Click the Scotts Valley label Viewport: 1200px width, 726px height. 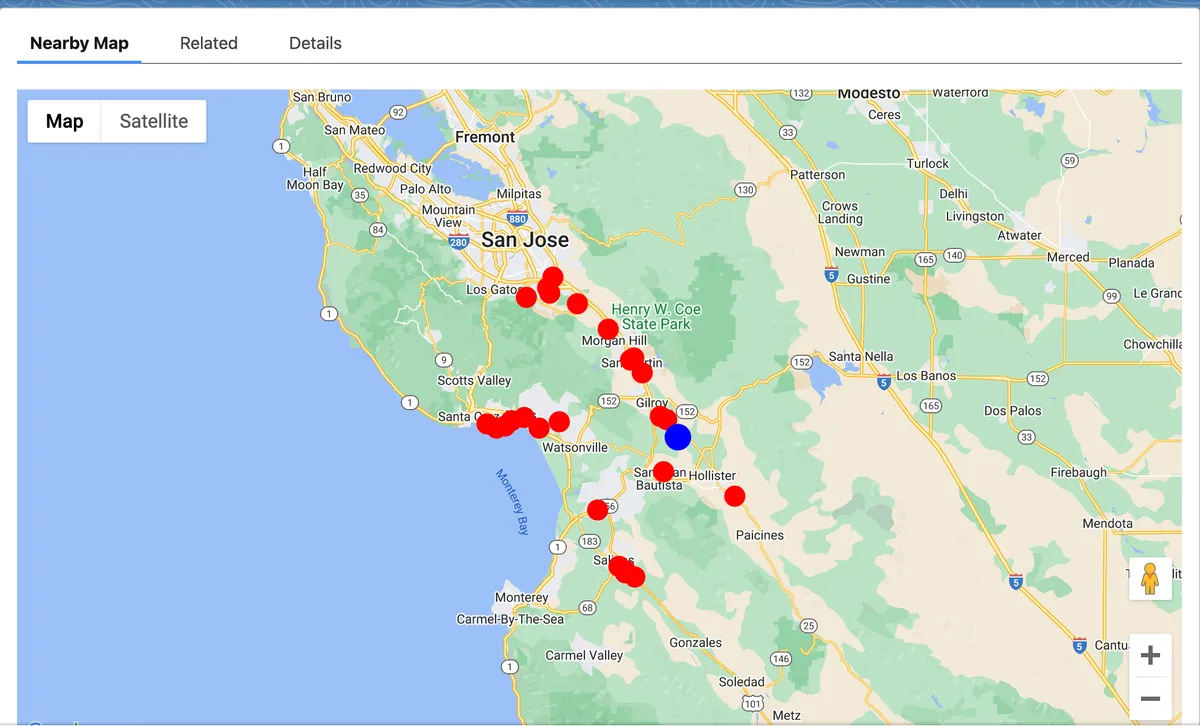click(474, 381)
